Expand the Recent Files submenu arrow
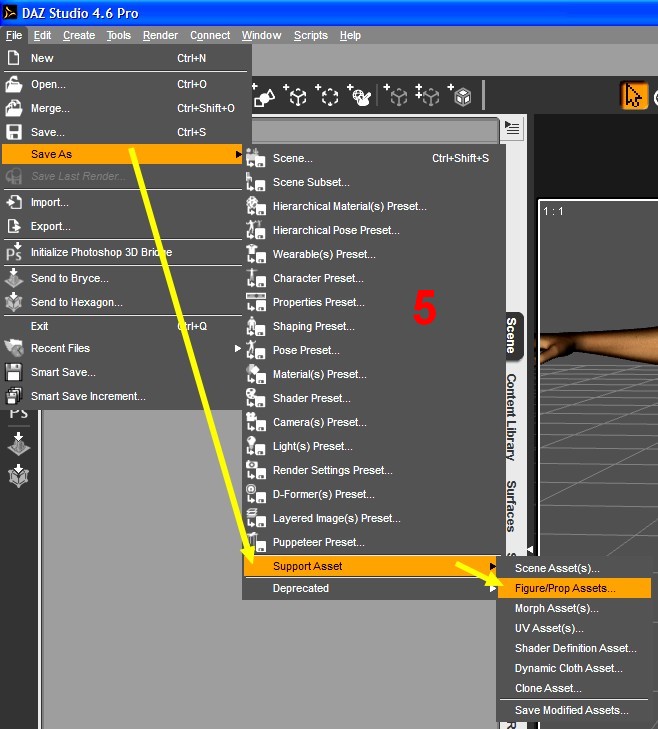Screen dimensions: 658x729 click(x=238, y=348)
